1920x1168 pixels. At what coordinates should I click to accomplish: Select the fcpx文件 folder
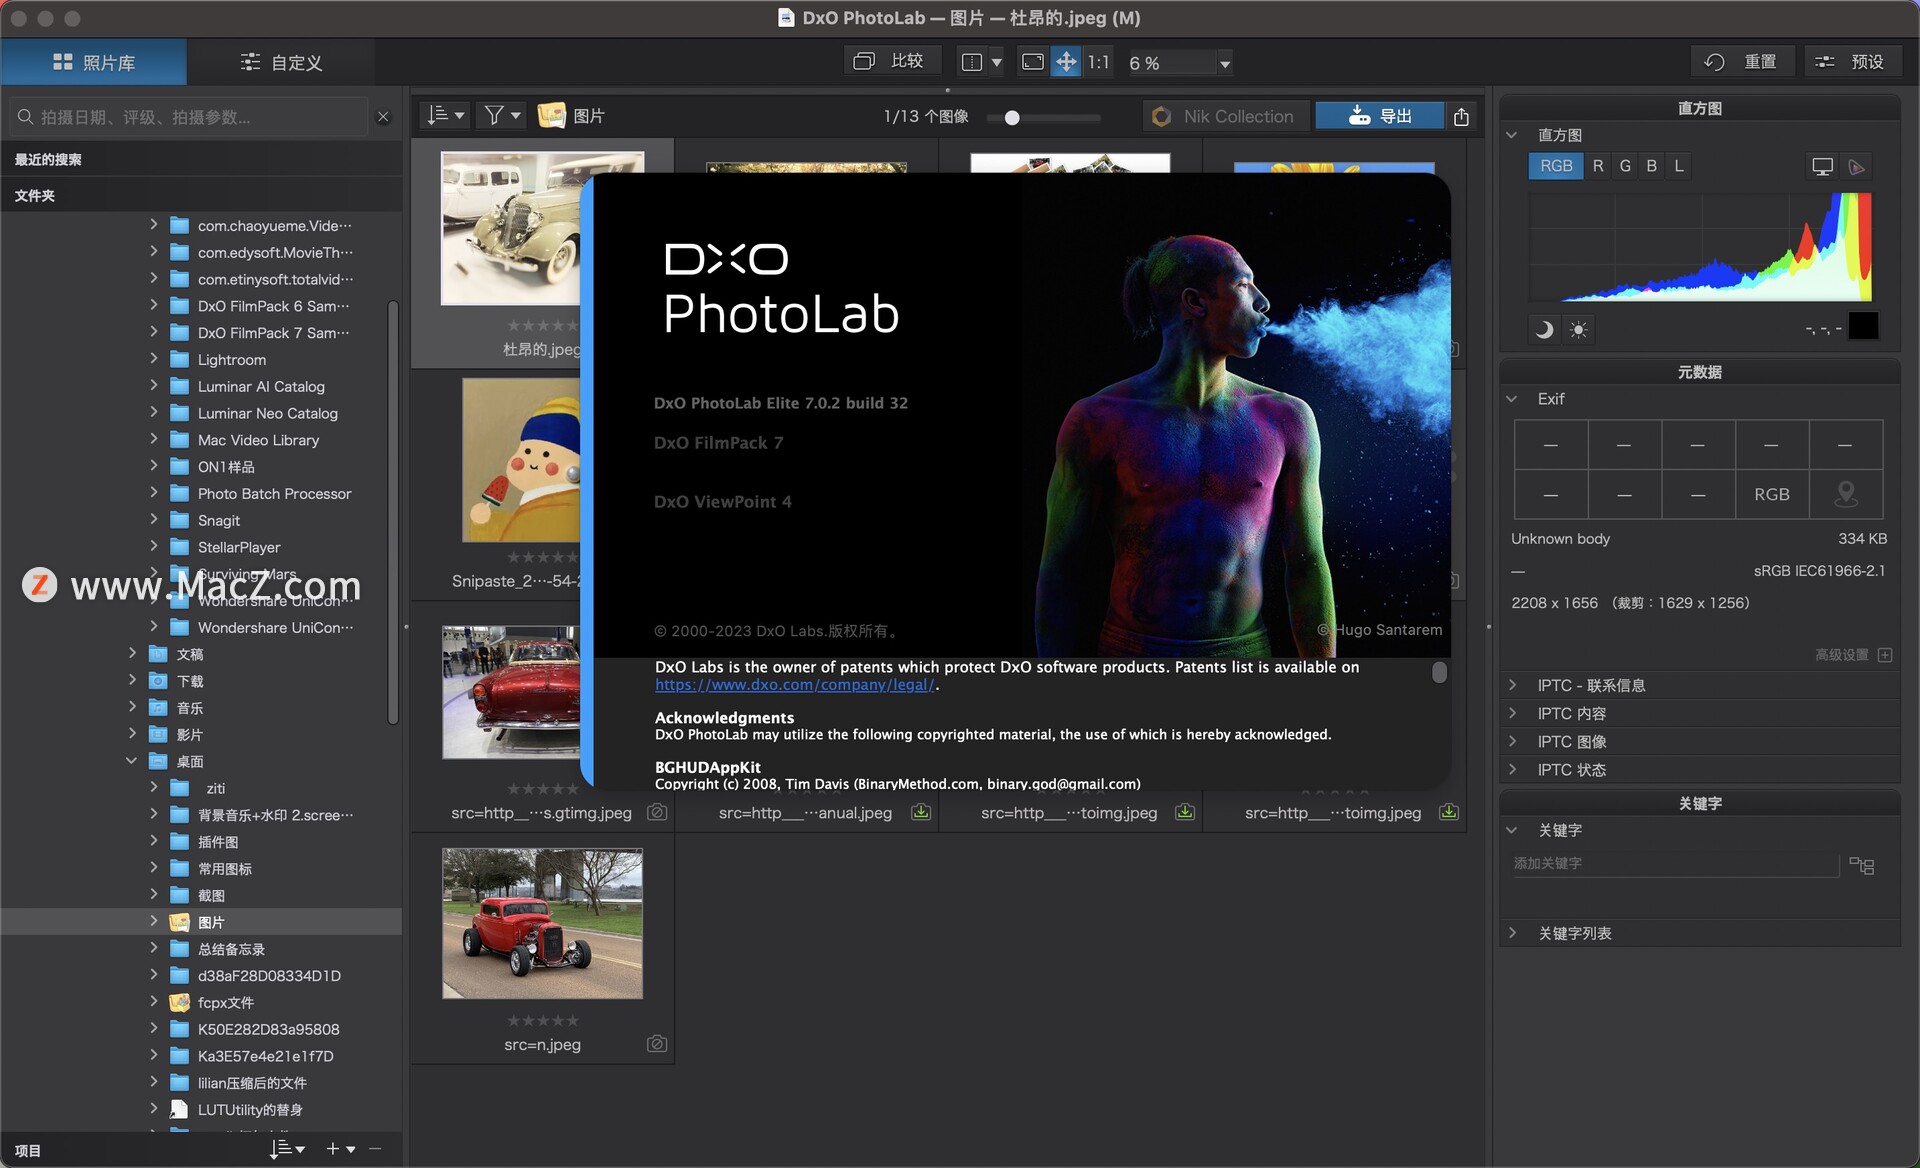tap(225, 1002)
